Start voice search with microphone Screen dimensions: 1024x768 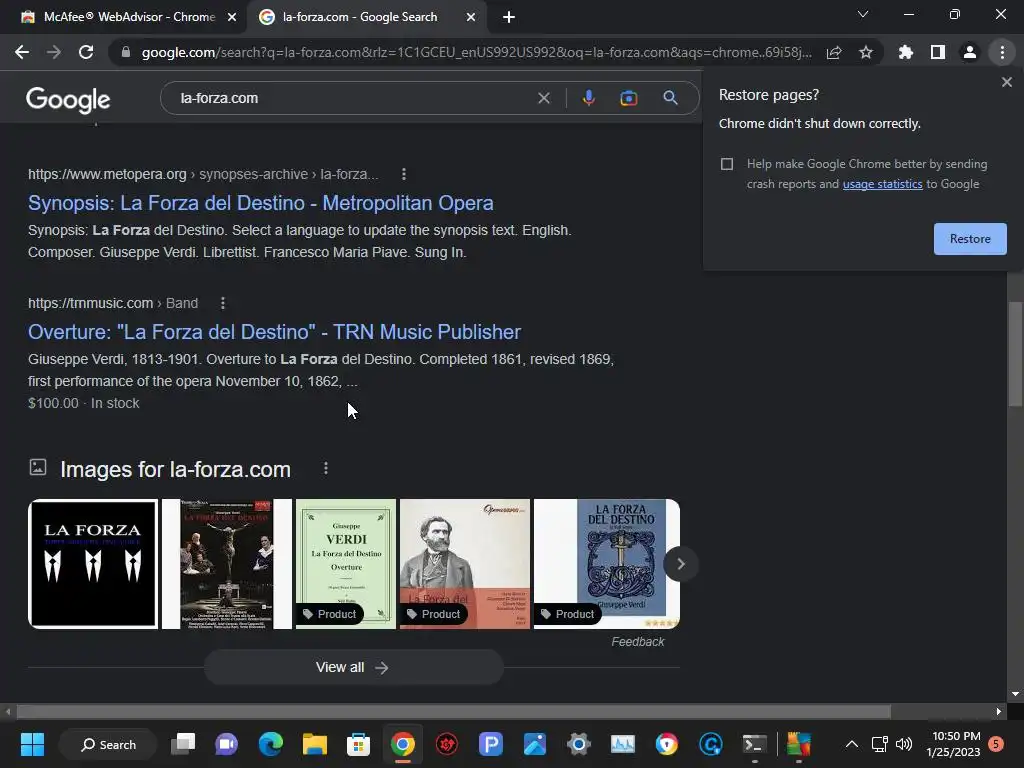tap(588, 98)
